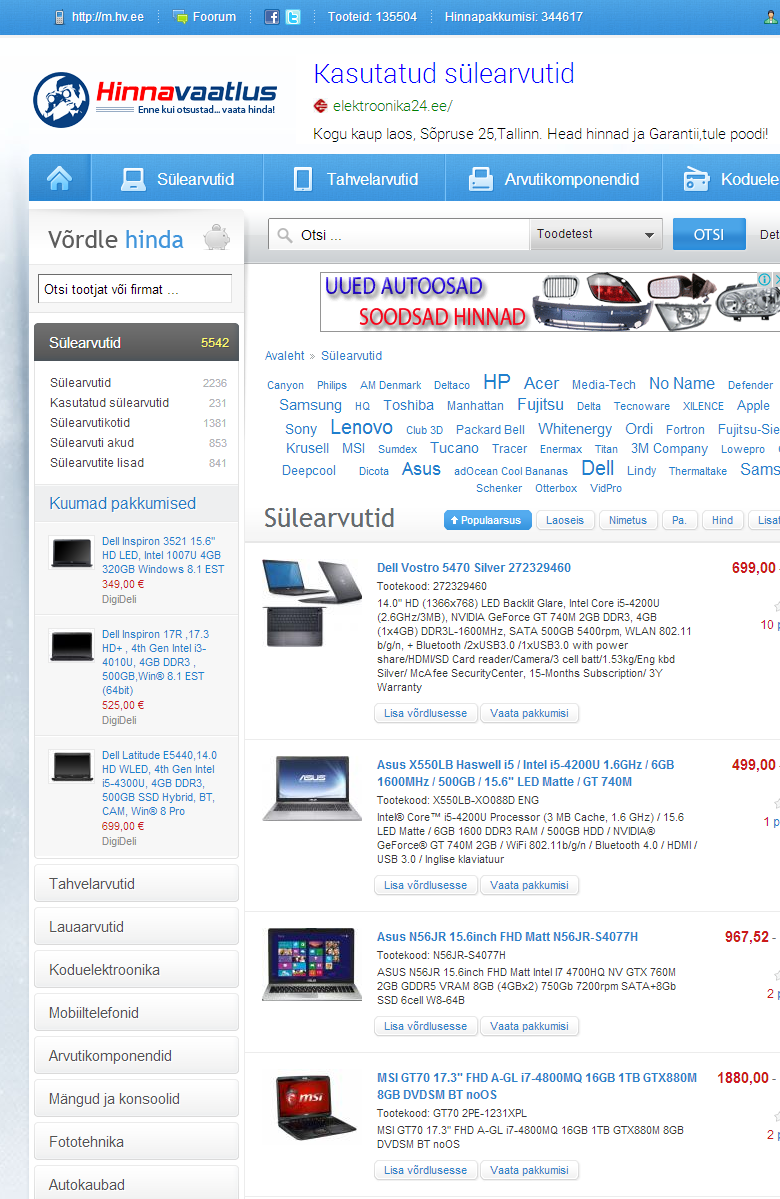The width and height of the screenshot is (780, 1199).
Task: Add Asus X550LB to comparison
Action: (425, 885)
